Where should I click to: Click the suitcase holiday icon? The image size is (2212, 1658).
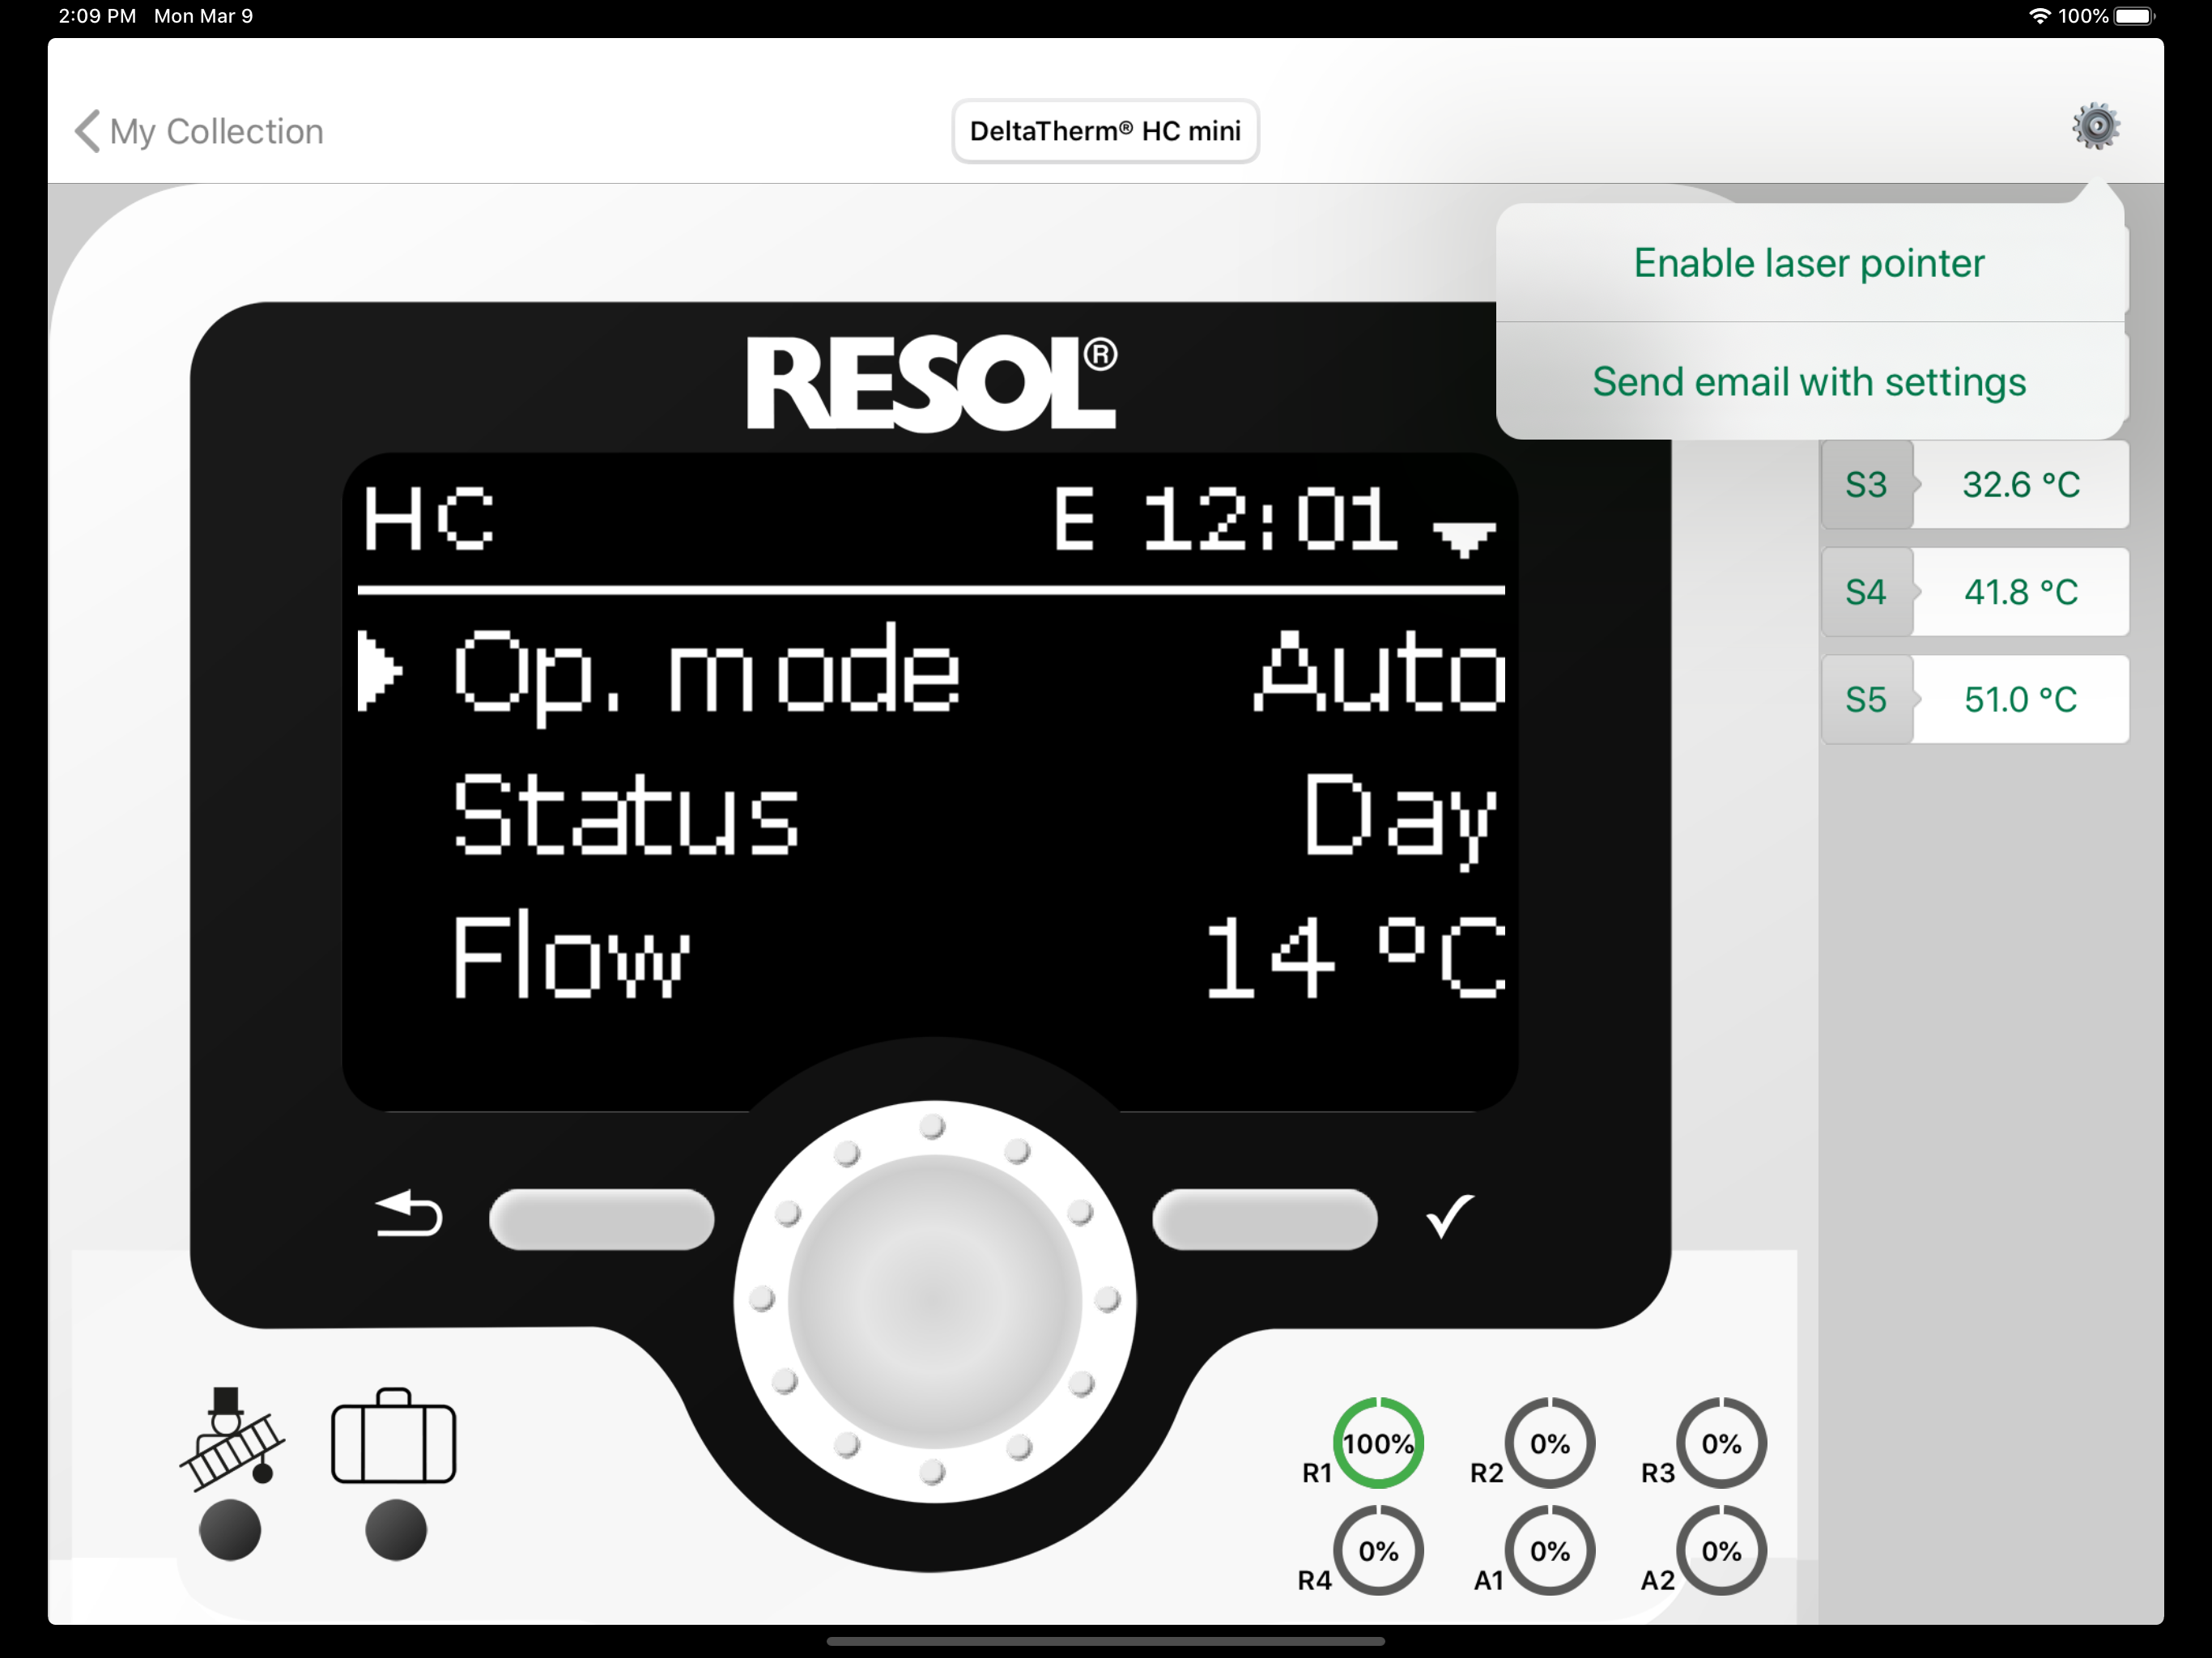(394, 1436)
